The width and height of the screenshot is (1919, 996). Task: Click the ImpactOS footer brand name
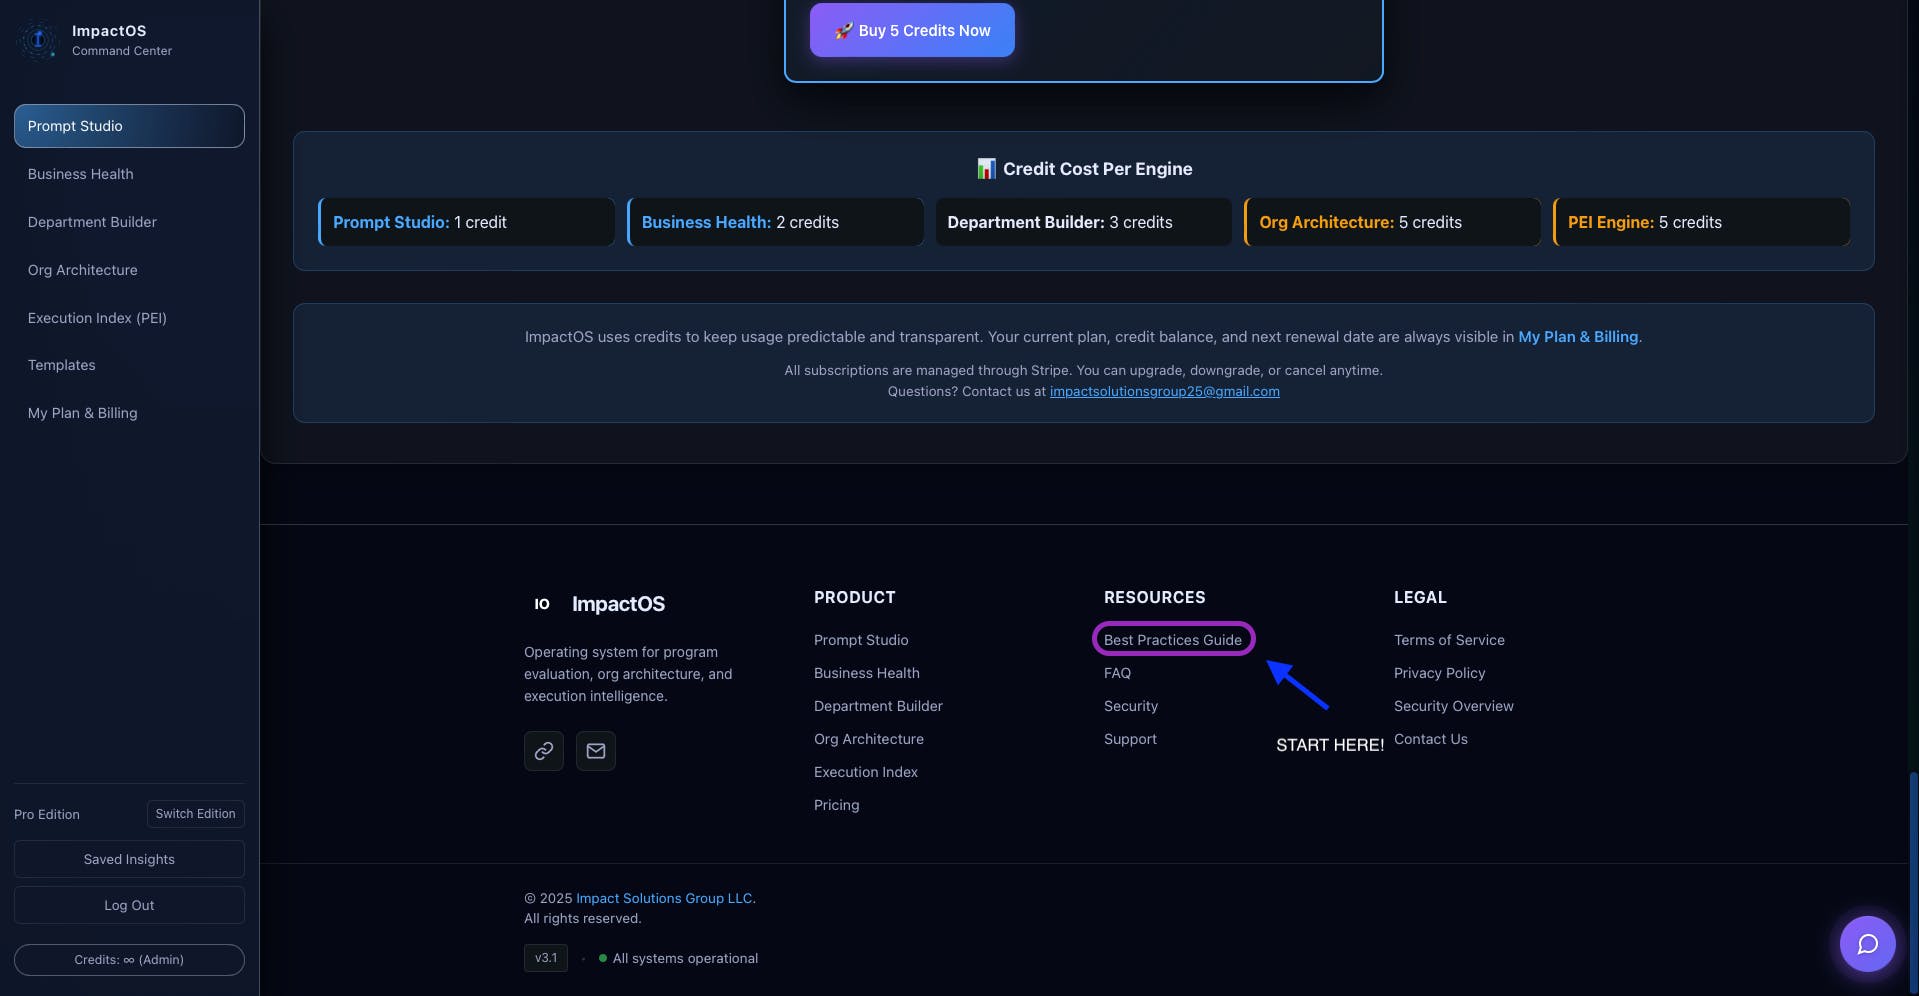point(618,604)
